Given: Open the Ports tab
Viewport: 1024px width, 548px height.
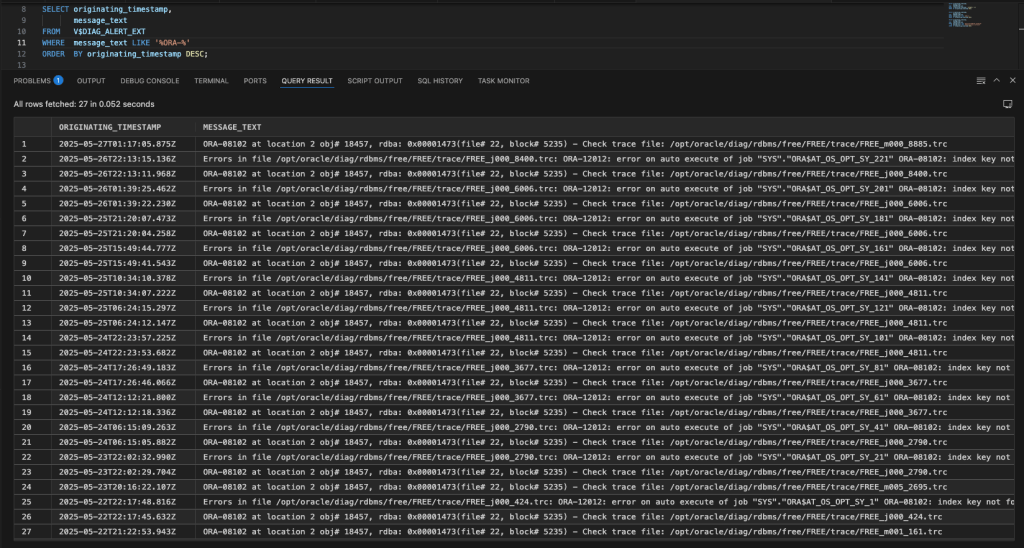Looking at the screenshot, I should pyautogui.click(x=255, y=80).
